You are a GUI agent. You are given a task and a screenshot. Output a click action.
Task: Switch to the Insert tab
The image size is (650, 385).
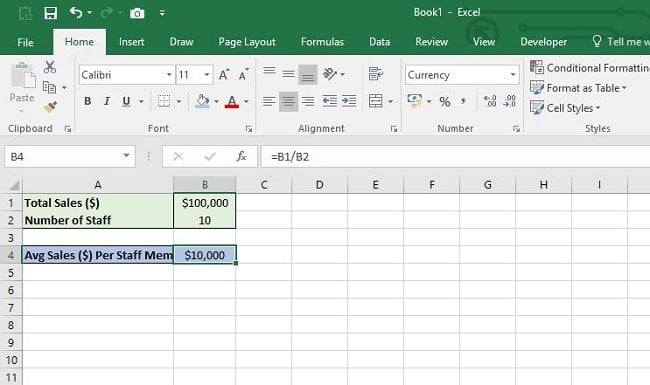131,42
